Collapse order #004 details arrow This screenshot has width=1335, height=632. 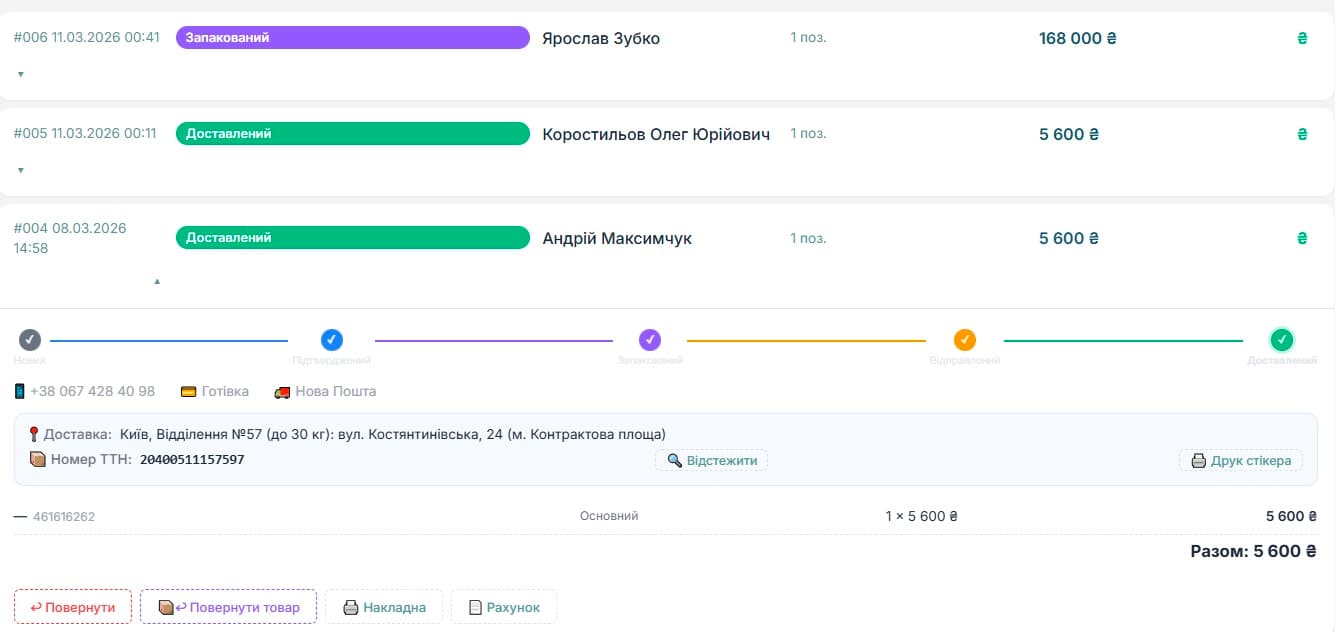[x=156, y=282]
